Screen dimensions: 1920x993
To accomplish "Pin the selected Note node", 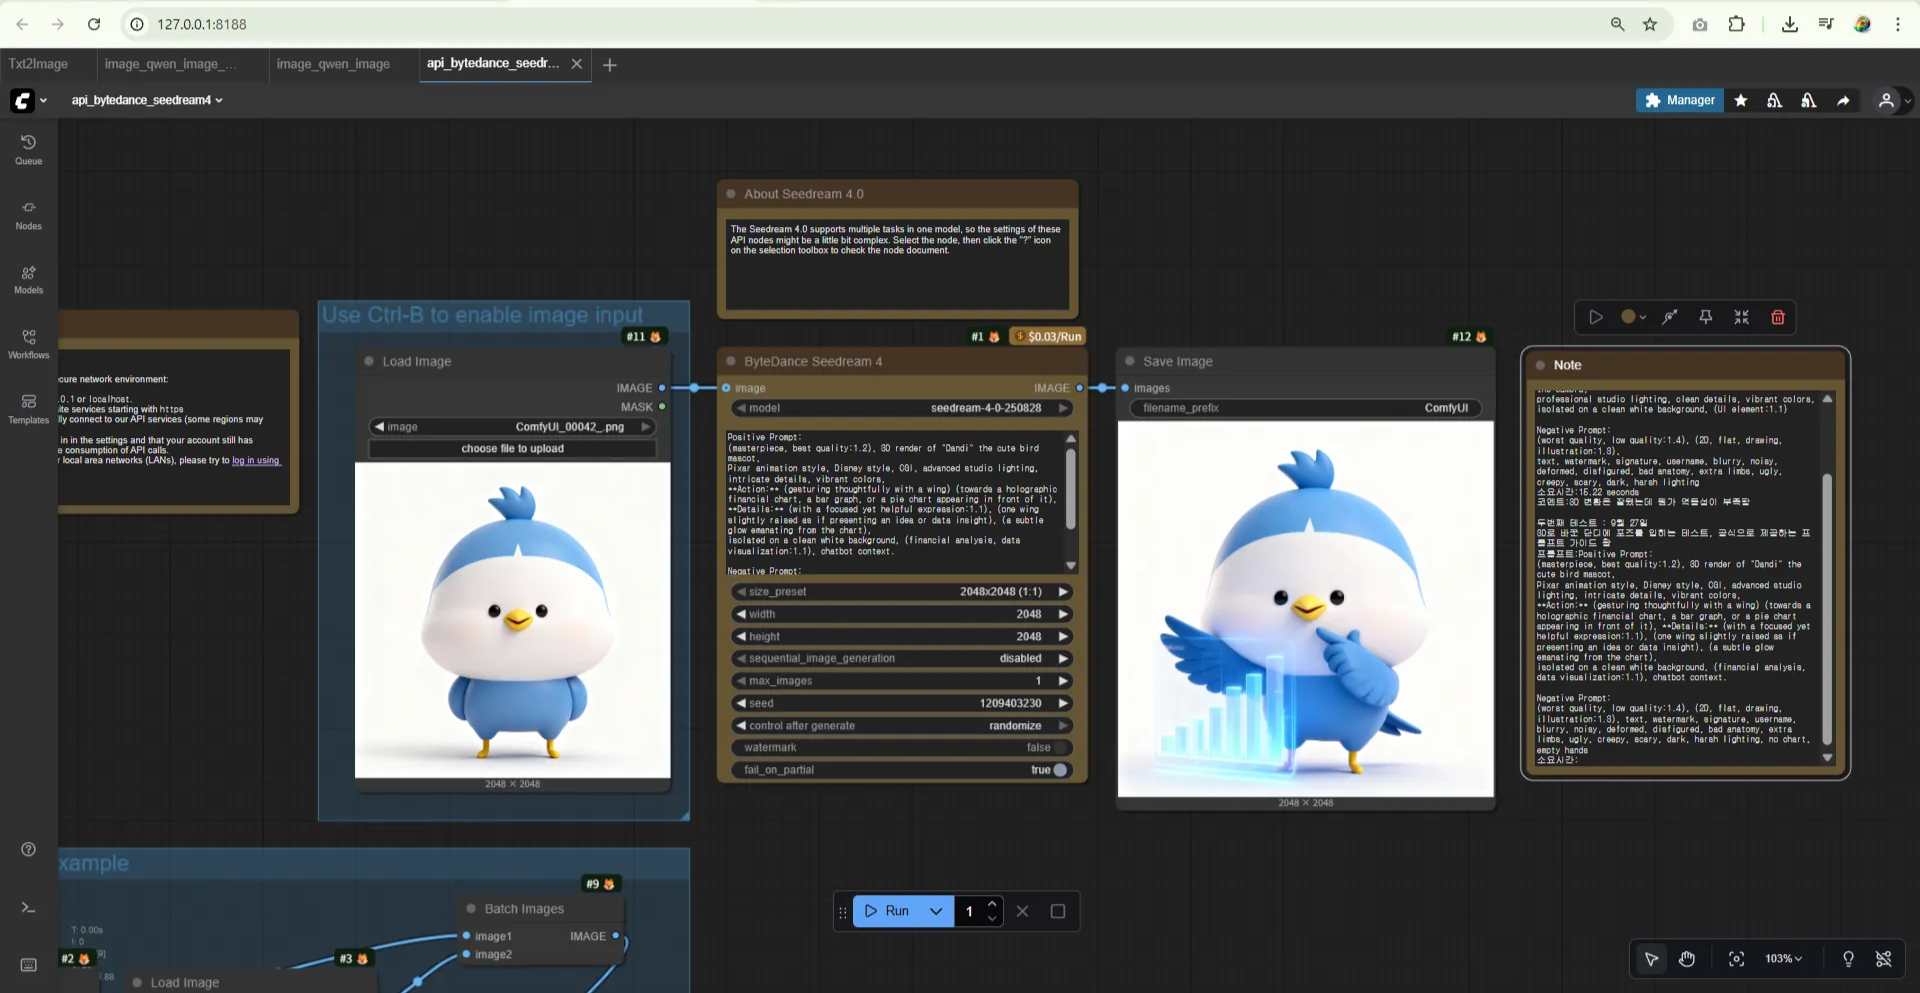I will [1705, 317].
